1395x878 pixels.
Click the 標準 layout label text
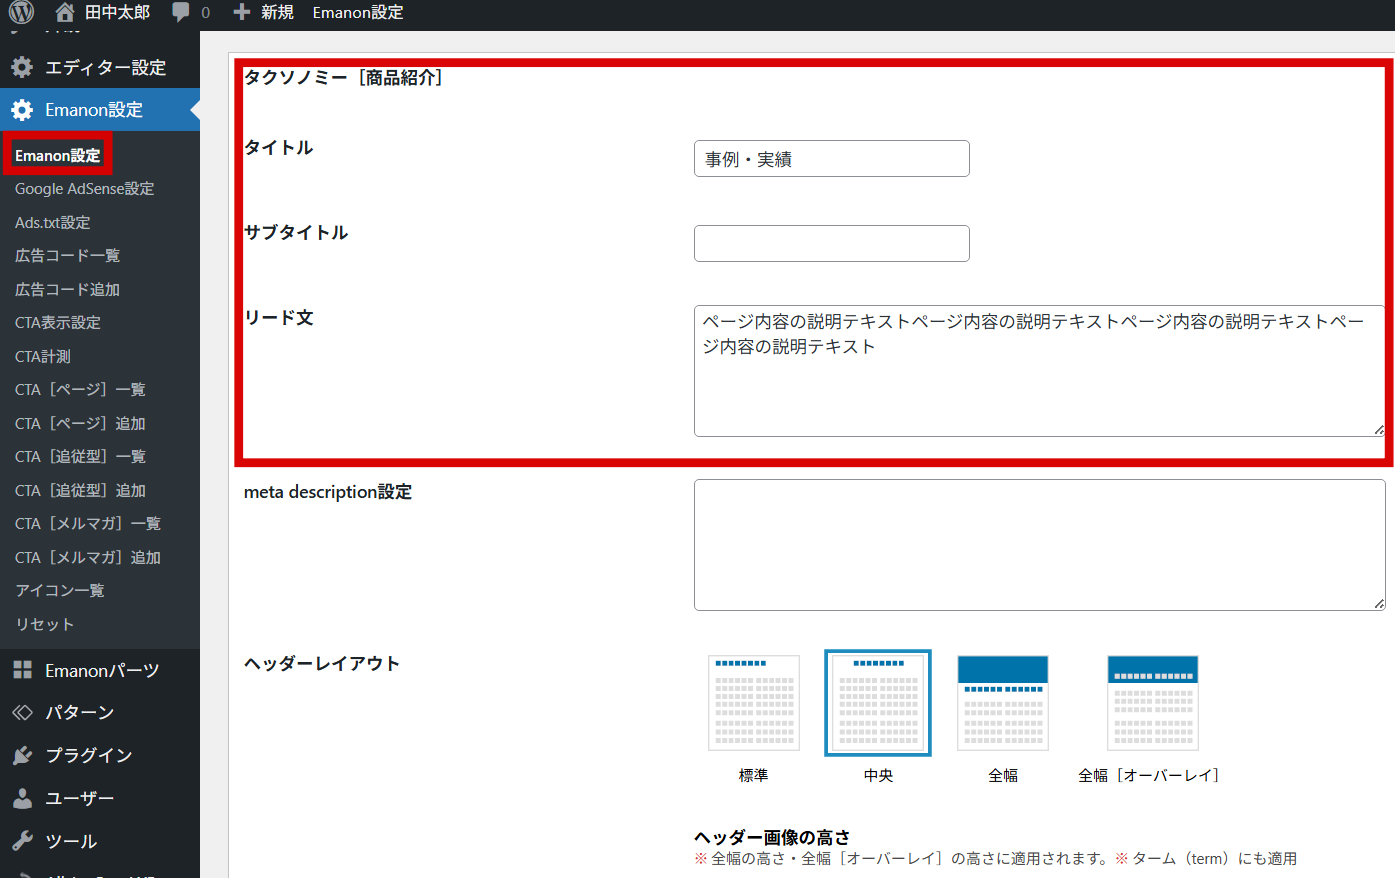click(x=754, y=775)
